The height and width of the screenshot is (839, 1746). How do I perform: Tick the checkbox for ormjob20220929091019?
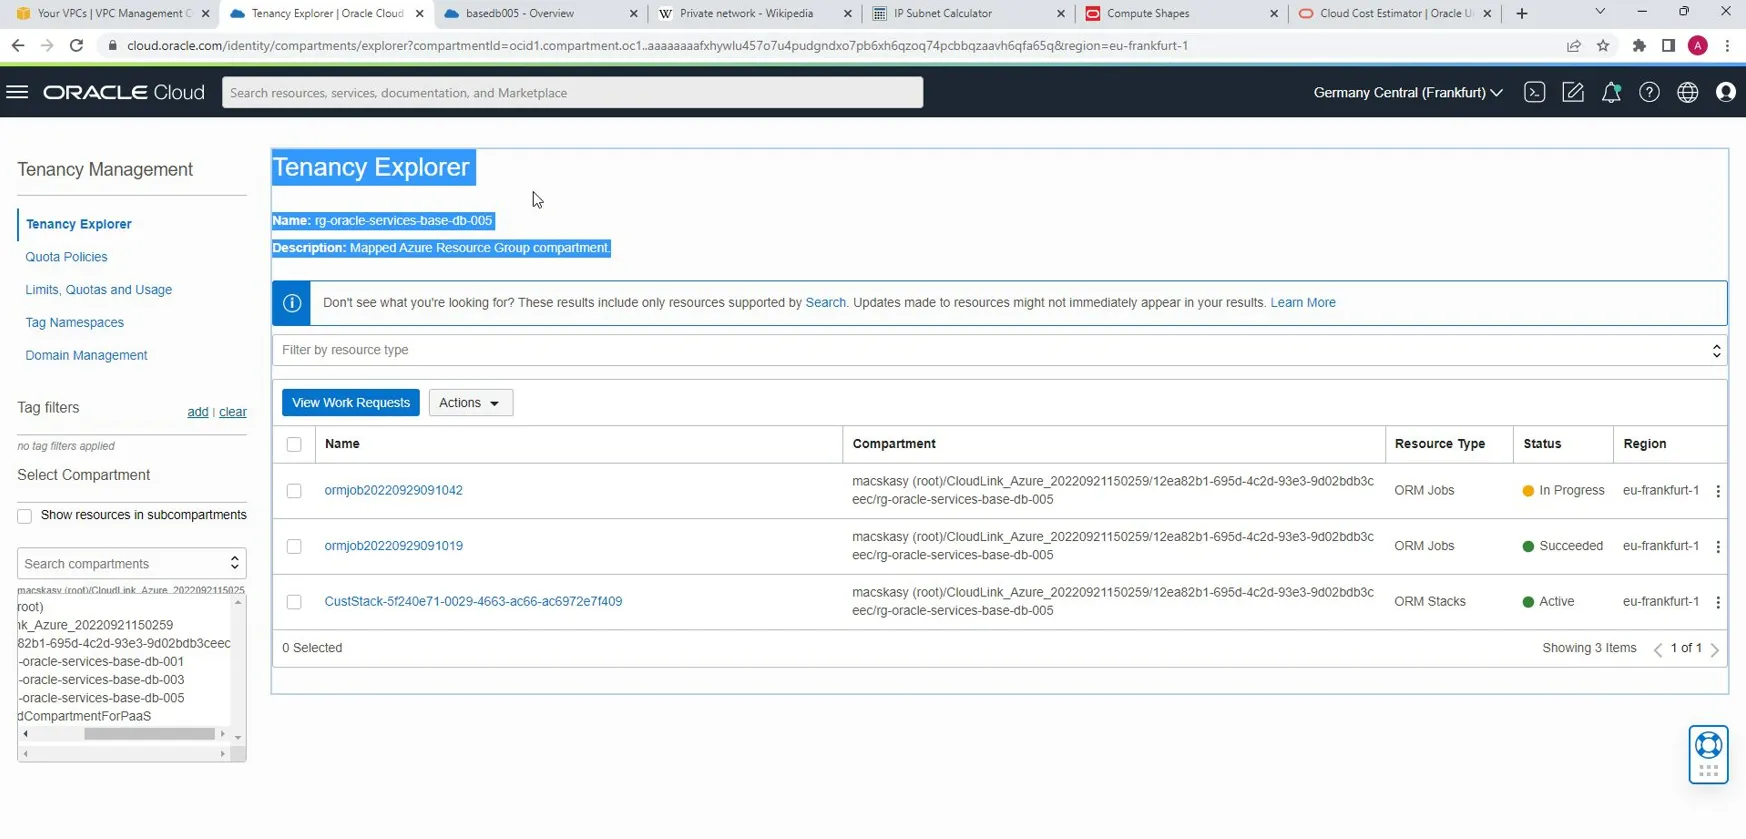coord(294,546)
